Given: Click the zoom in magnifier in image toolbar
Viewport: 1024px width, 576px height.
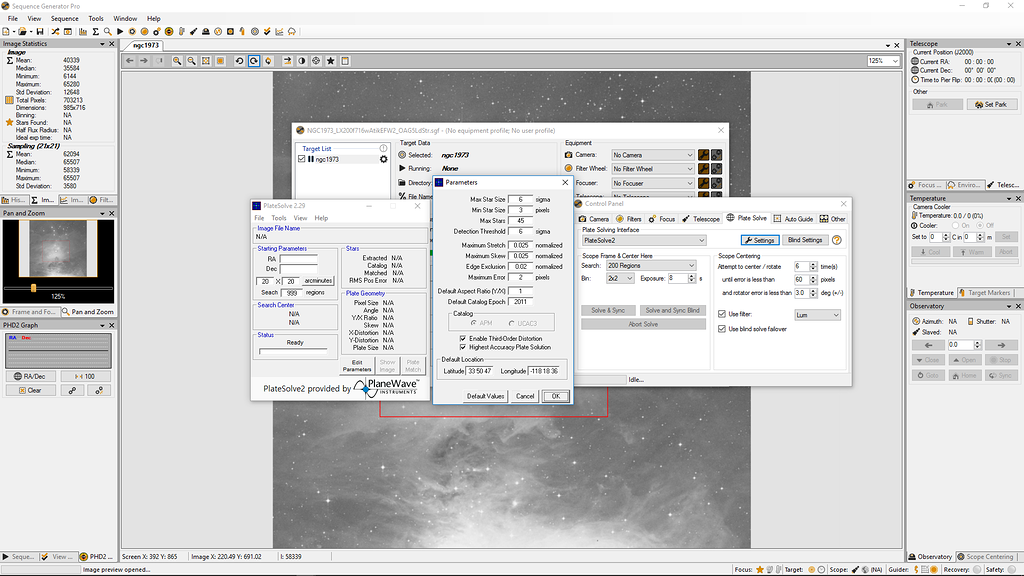Looking at the screenshot, I should (x=177, y=61).
